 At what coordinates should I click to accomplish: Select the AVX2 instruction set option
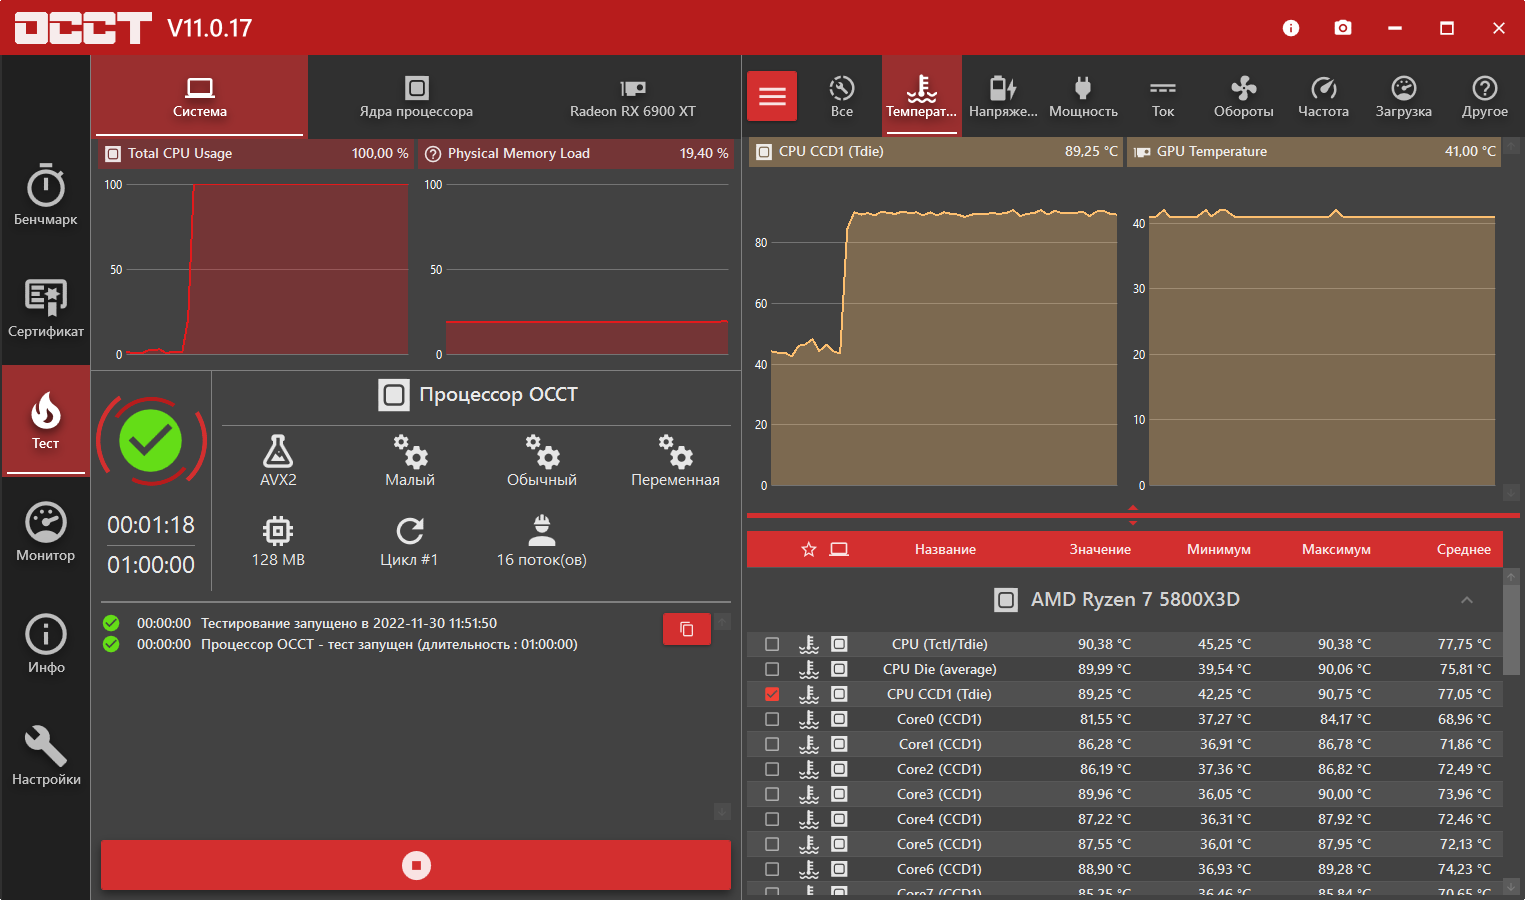[x=278, y=461]
